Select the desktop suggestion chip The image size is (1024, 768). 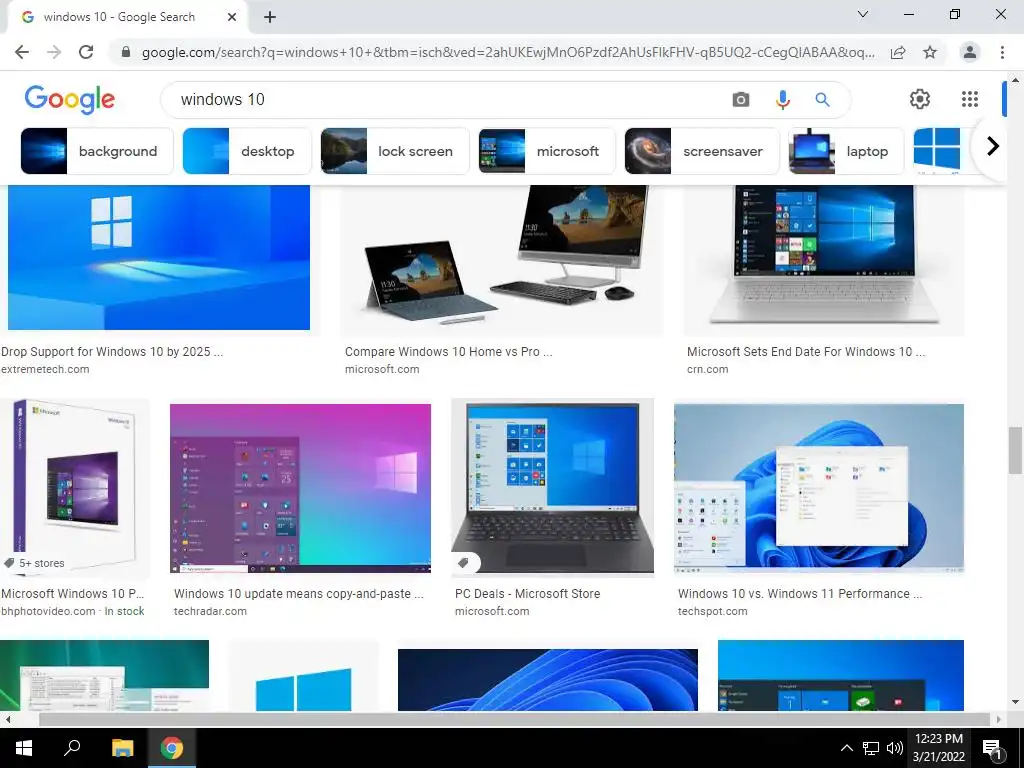point(246,151)
